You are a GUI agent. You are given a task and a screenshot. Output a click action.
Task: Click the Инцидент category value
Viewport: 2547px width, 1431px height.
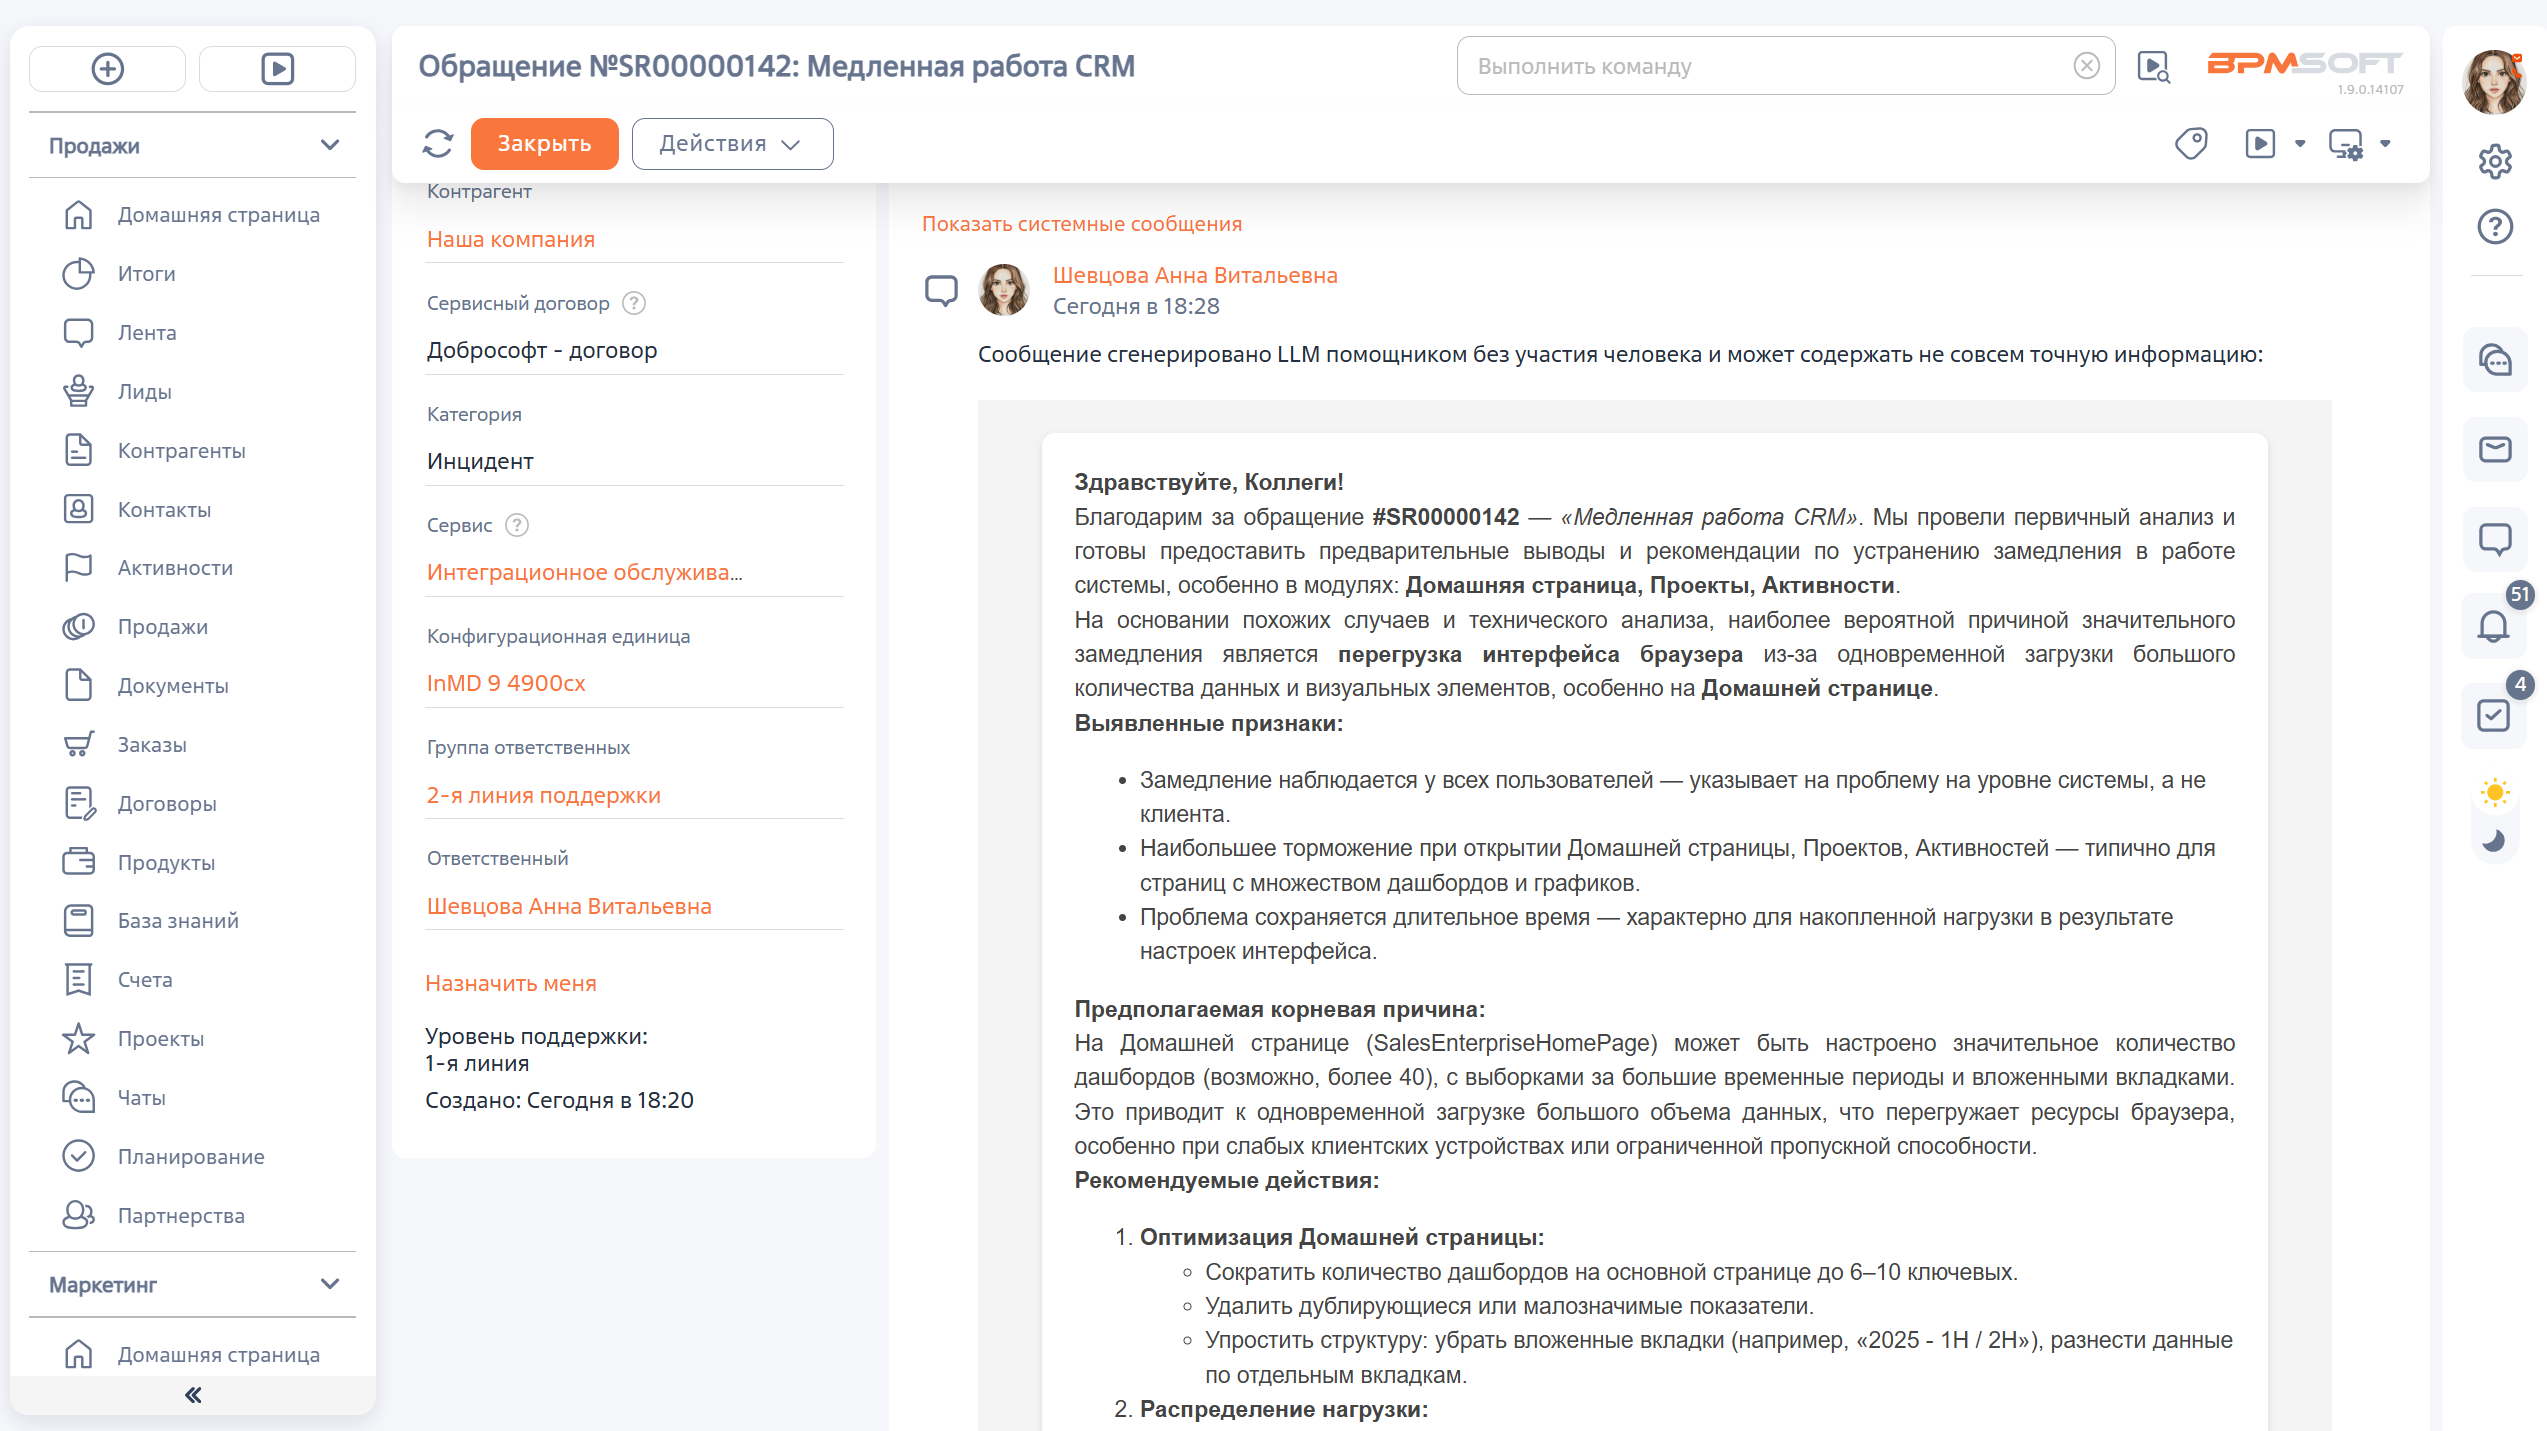(480, 462)
